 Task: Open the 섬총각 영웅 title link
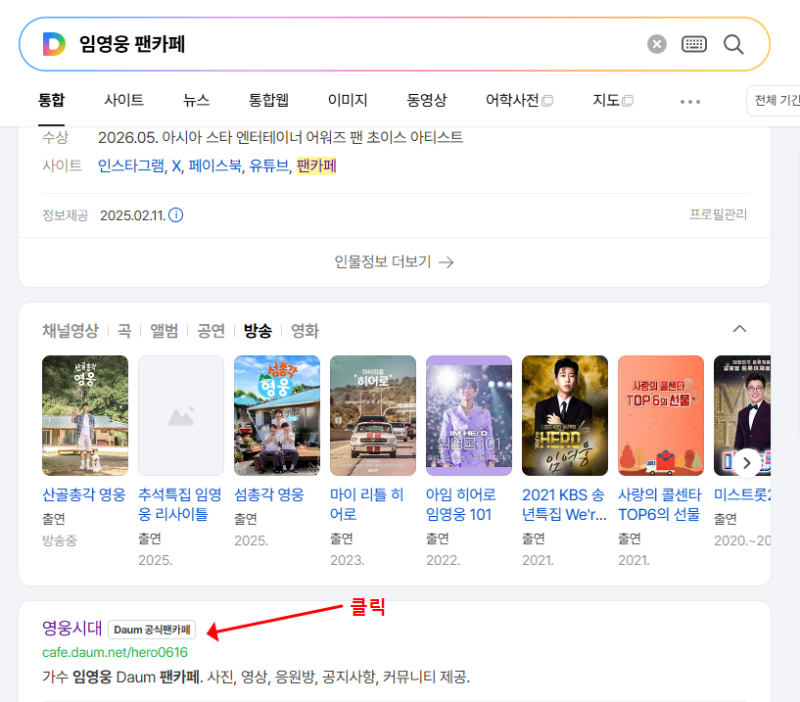click(269, 494)
